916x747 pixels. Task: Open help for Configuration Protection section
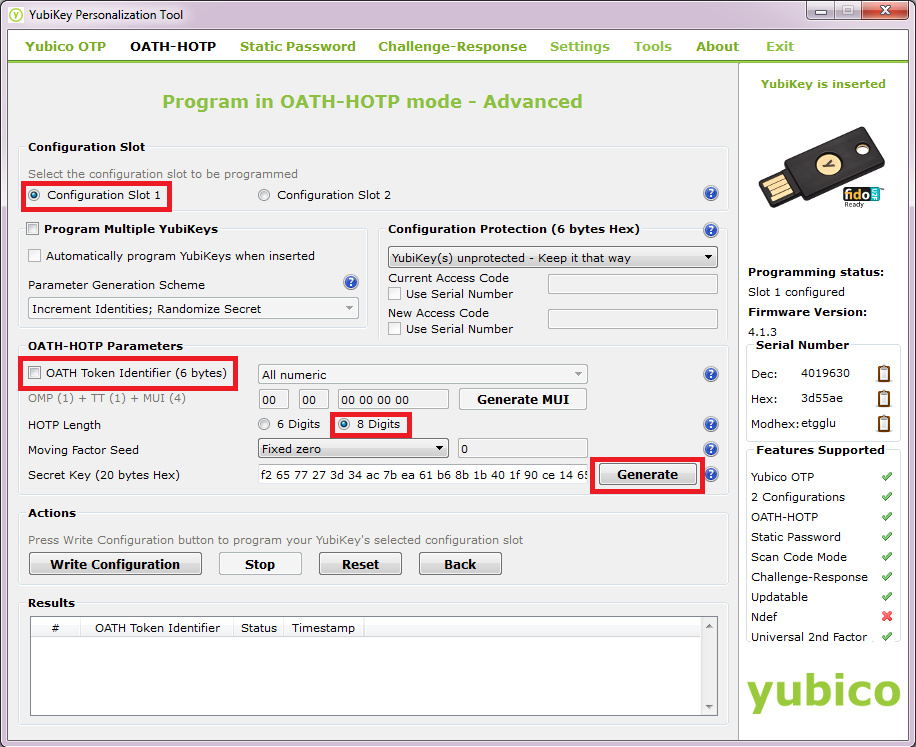710,230
